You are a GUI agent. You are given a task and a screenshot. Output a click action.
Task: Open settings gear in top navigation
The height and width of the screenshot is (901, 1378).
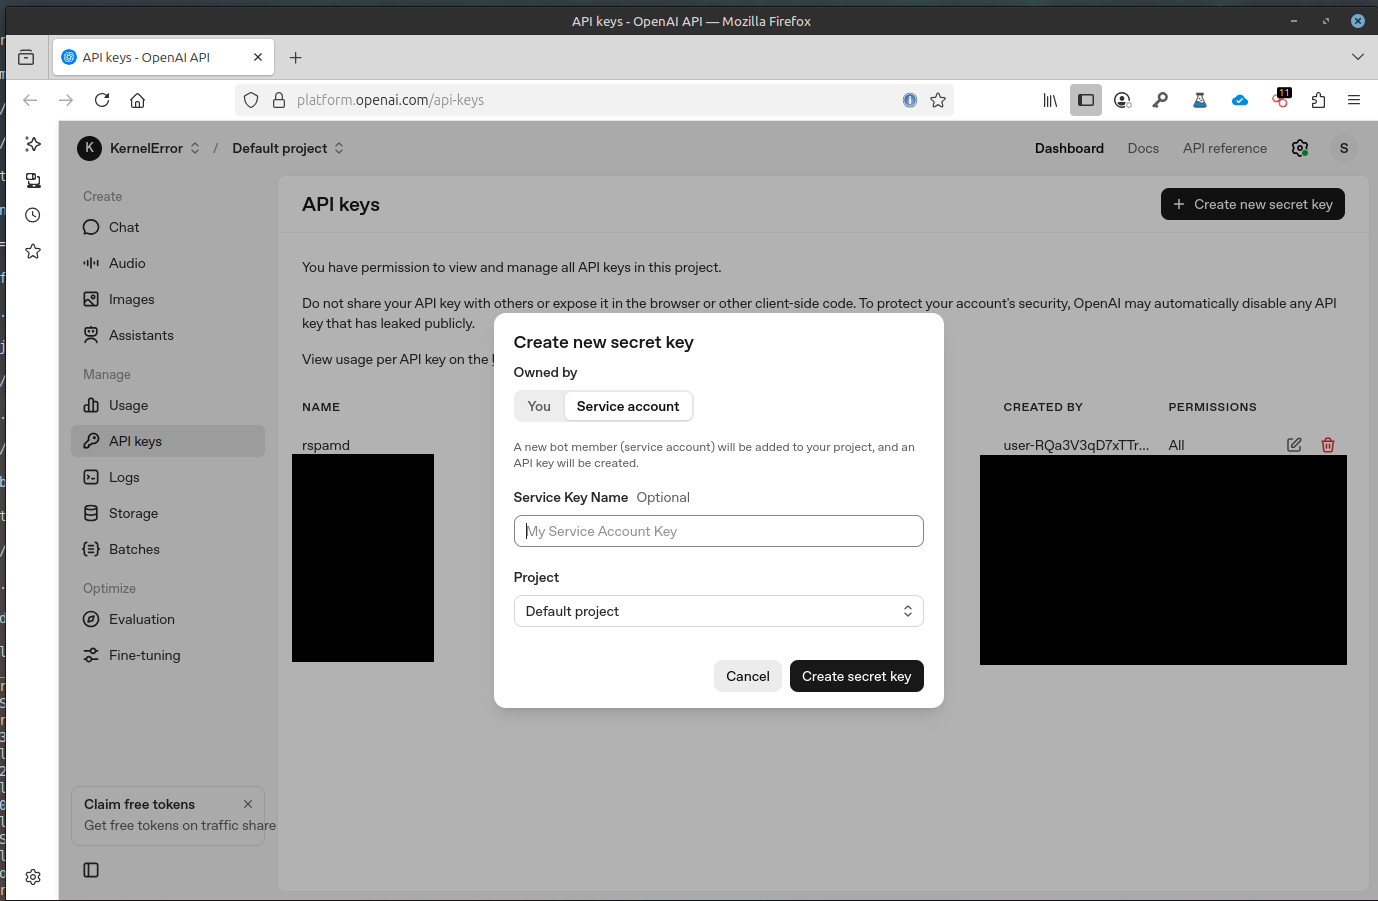pyautogui.click(x=1300, y=148)
